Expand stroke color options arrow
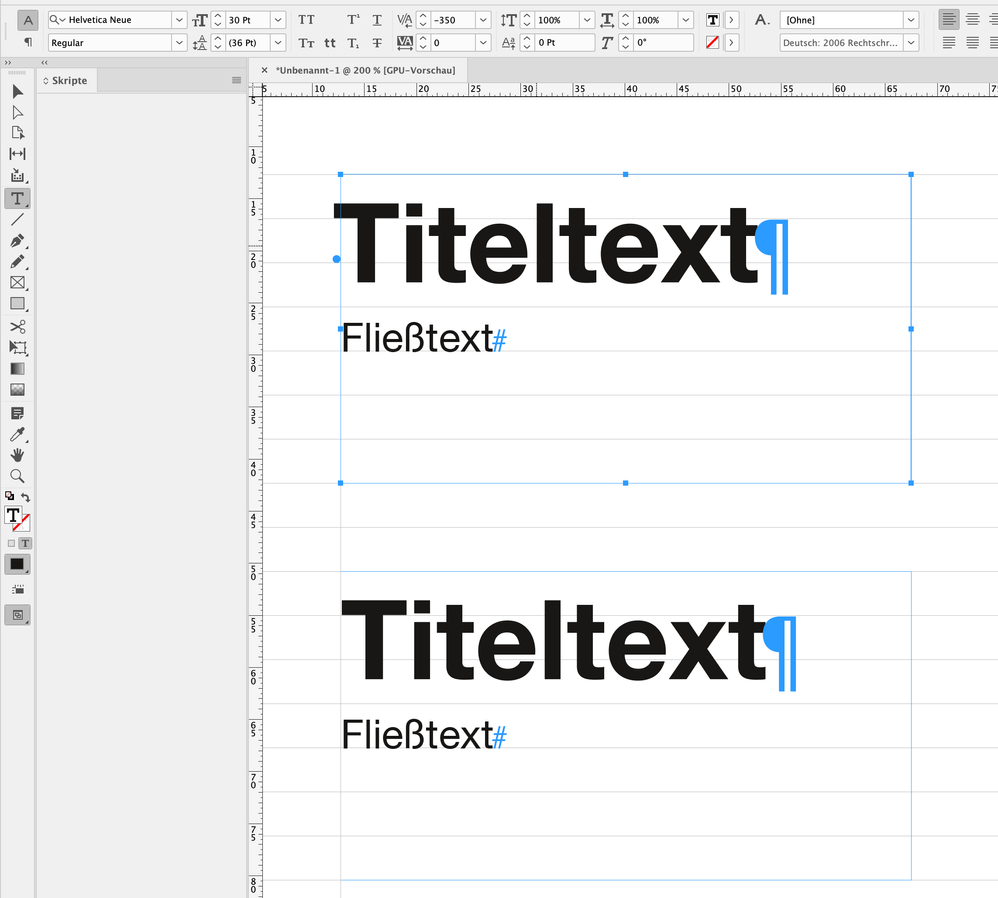Image resolution: width=998 pixels, height=898 pixels. tap(731, 43)
